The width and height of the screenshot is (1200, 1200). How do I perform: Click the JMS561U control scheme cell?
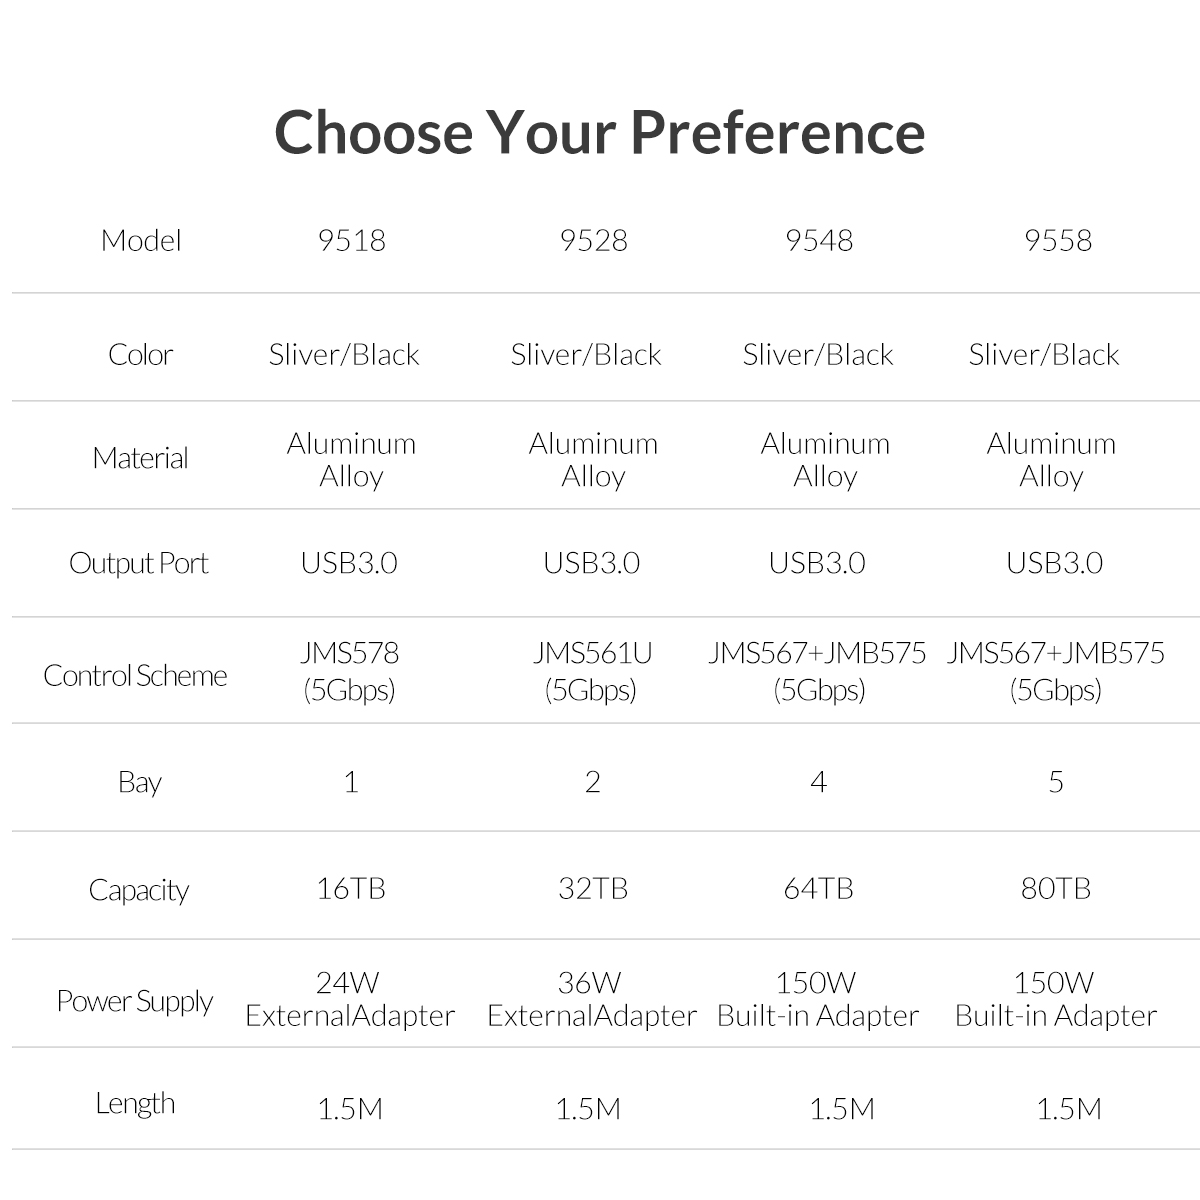click(592, 671)
